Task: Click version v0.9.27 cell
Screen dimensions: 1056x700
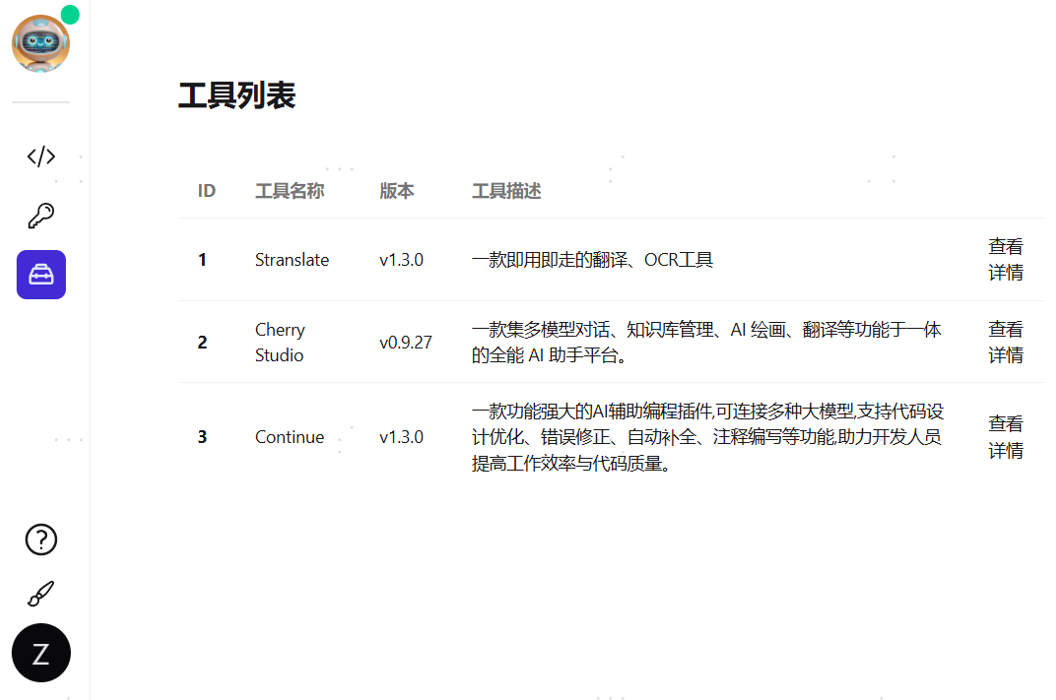Action: click(x=405, y=342)
